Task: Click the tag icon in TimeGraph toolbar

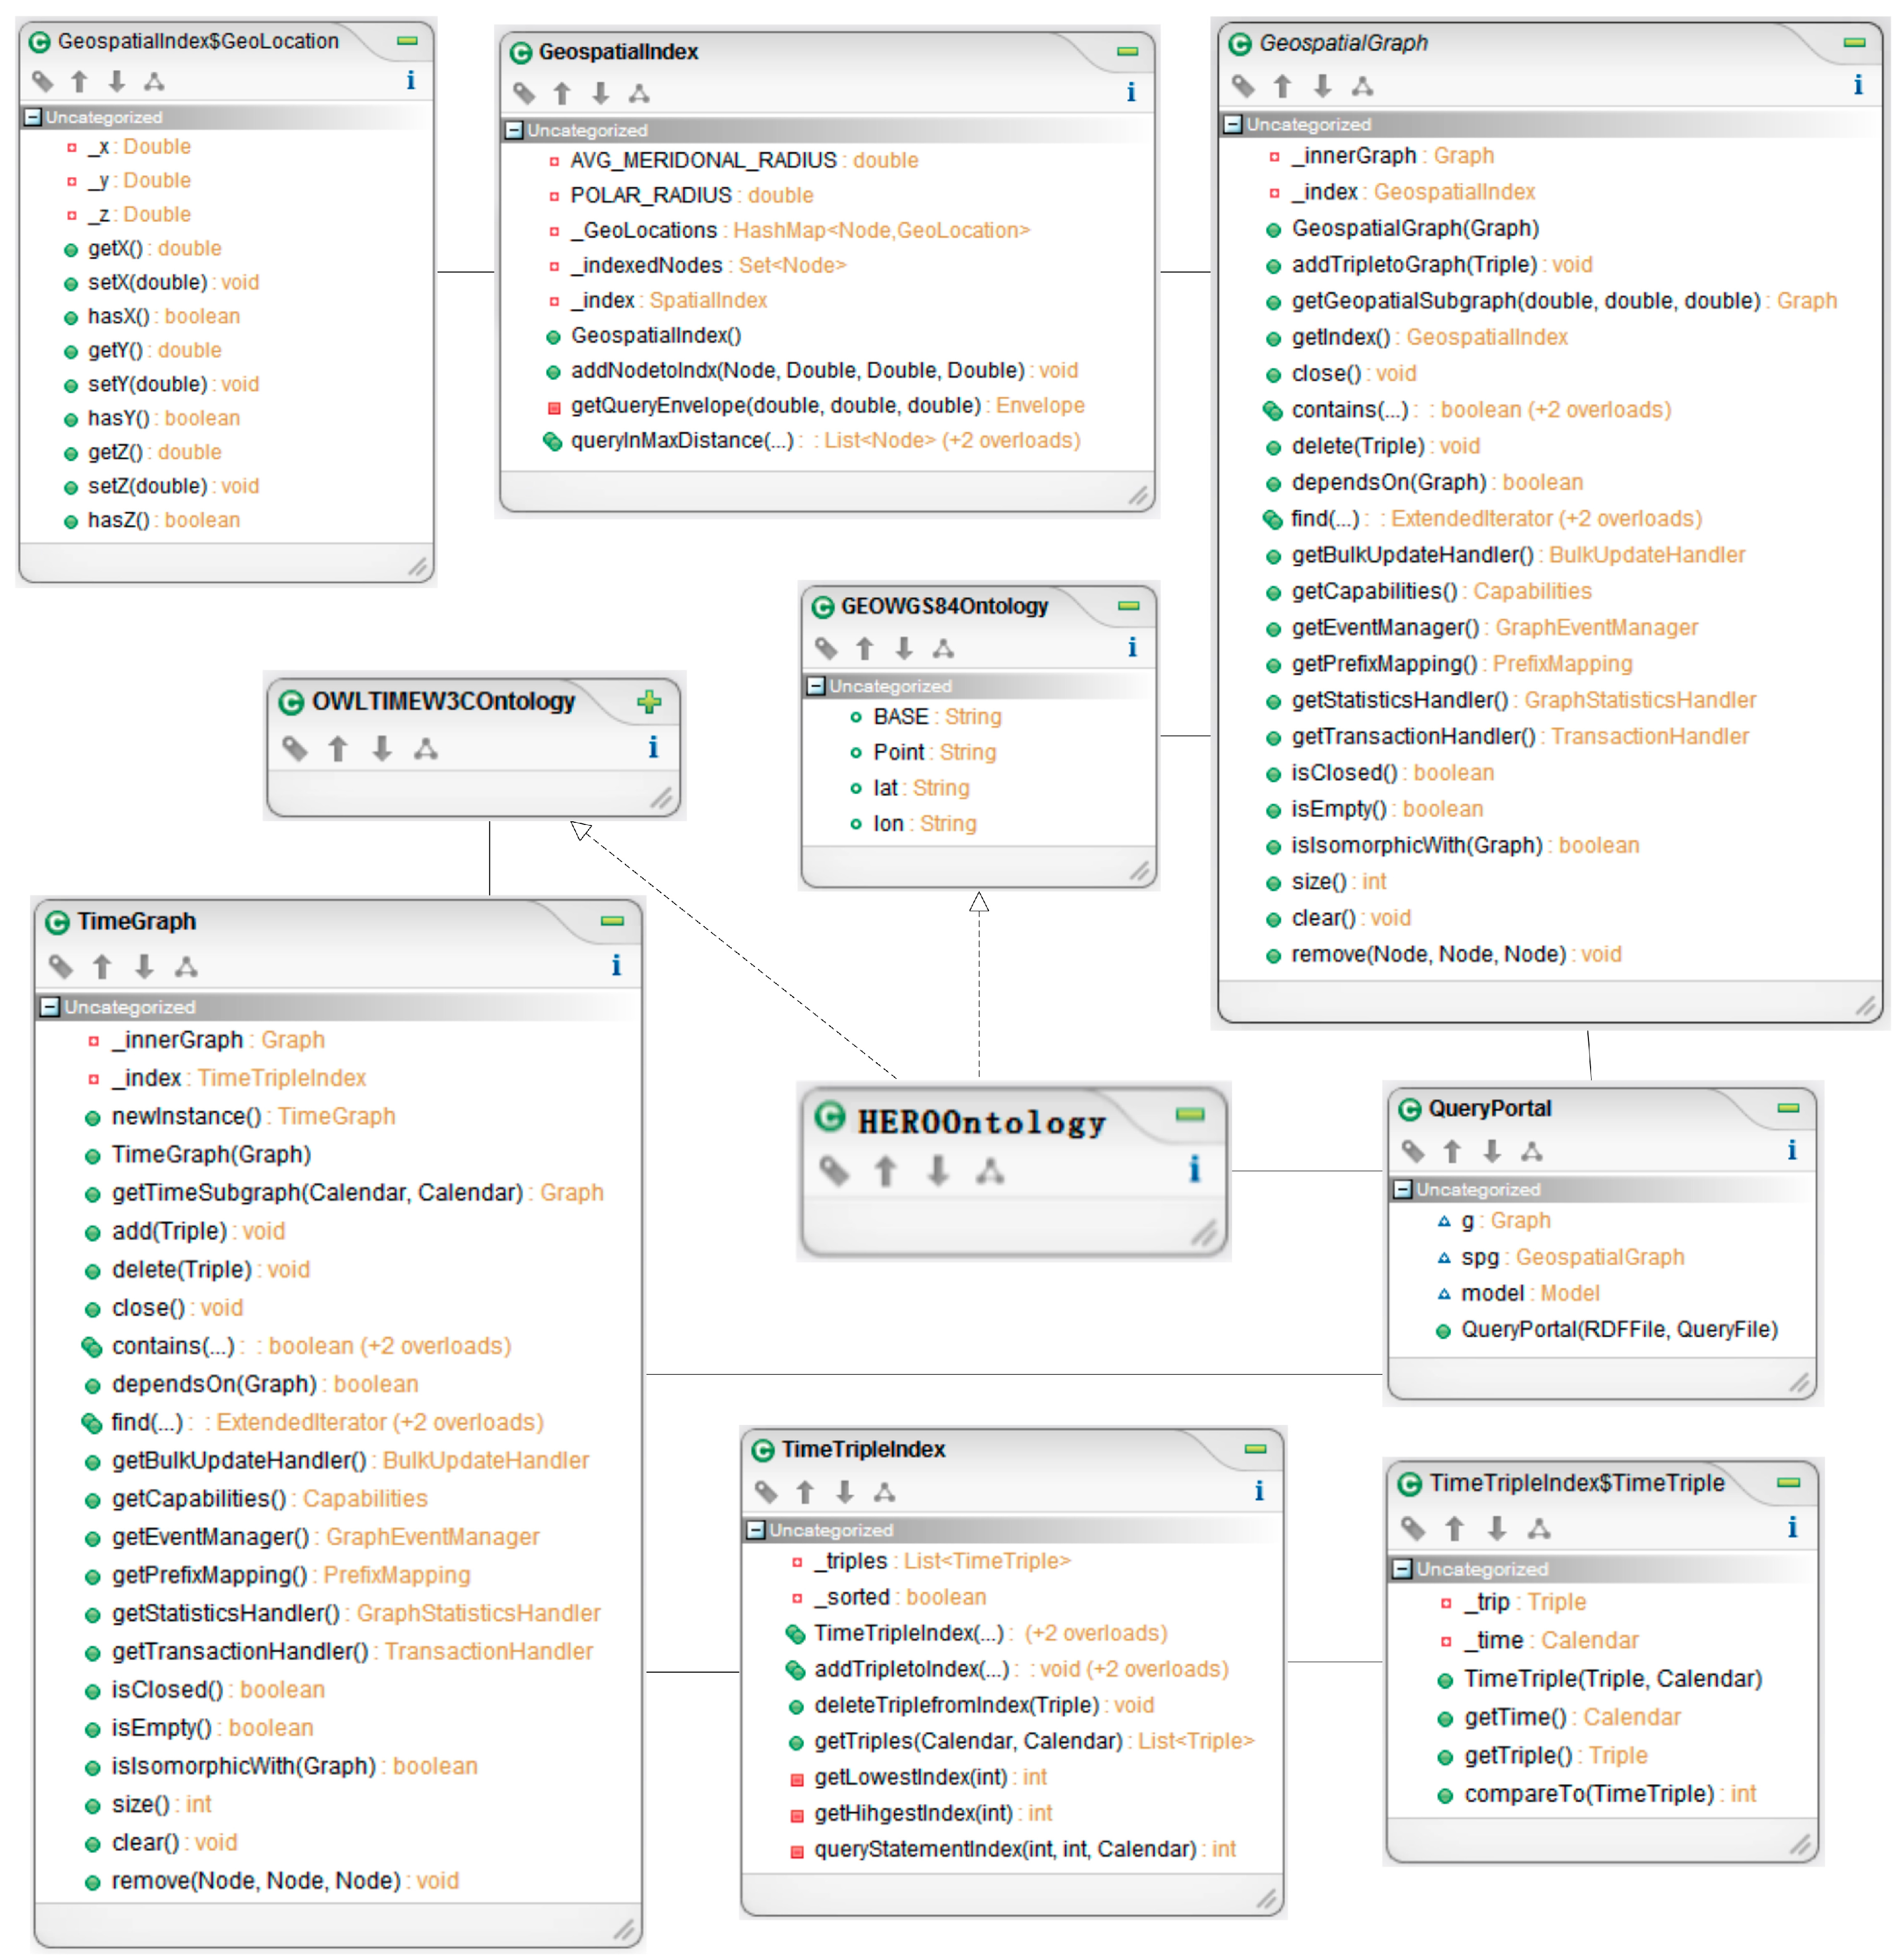Action: tap(61, 966)
